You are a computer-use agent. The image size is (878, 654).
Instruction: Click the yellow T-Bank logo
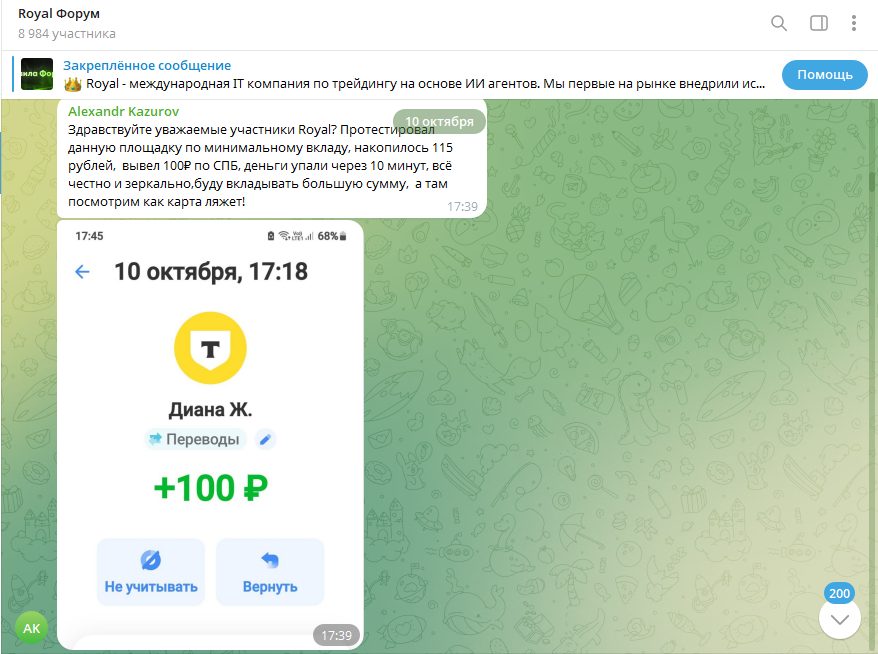(x=210, y=348)
